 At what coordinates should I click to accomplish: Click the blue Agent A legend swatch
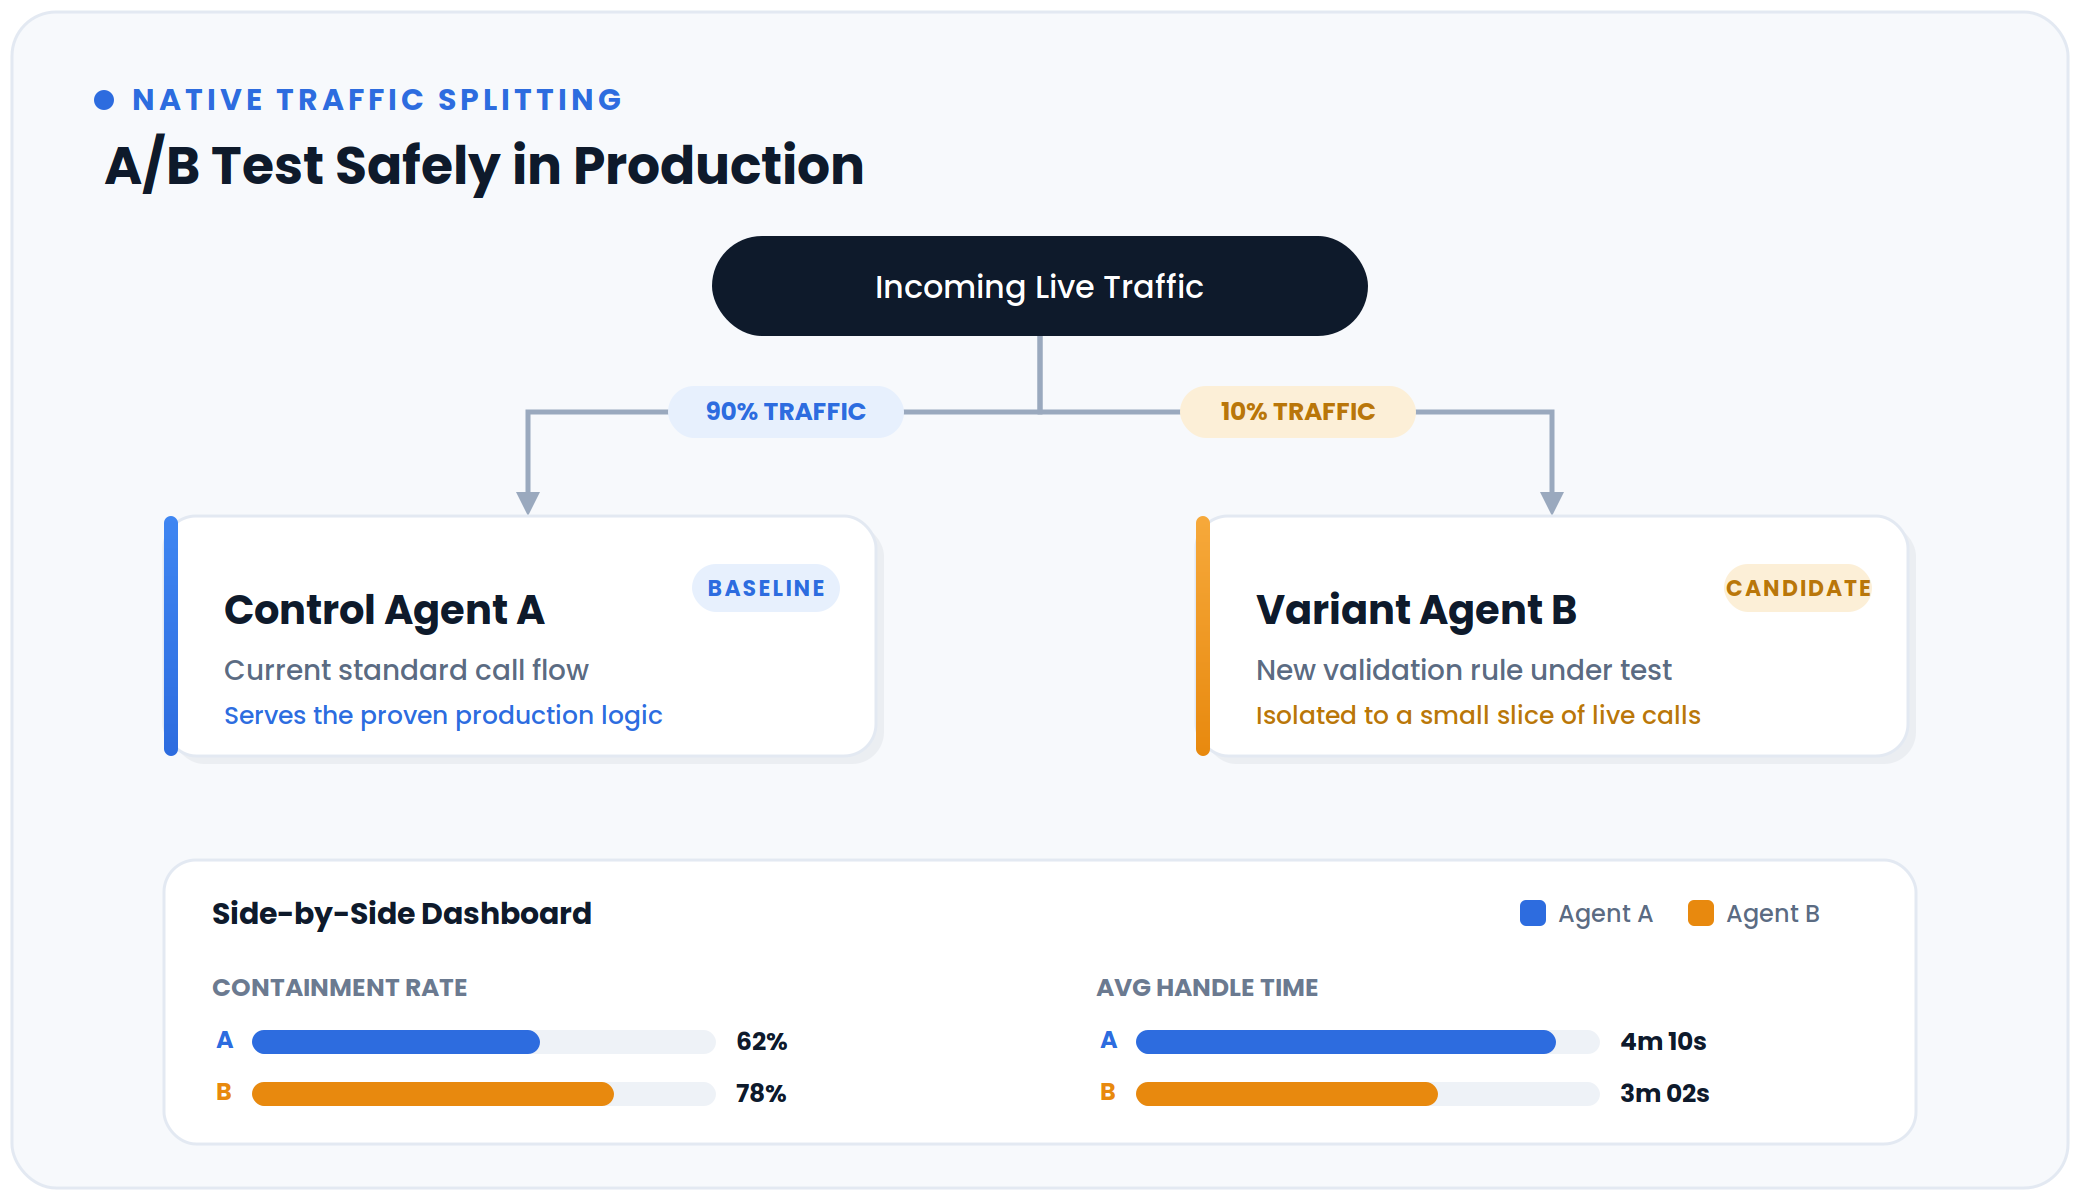point(1532,913)
